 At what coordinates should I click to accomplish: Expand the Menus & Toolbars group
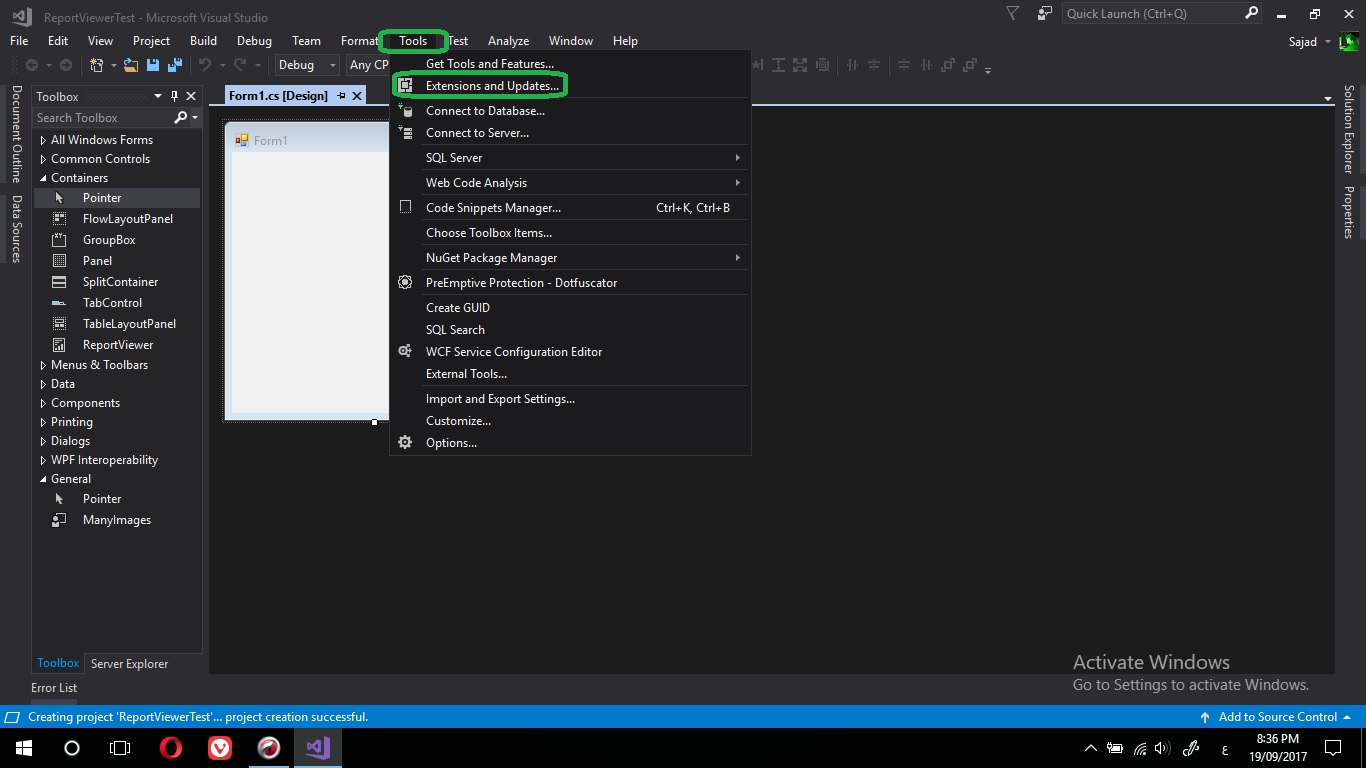point(43,365)
